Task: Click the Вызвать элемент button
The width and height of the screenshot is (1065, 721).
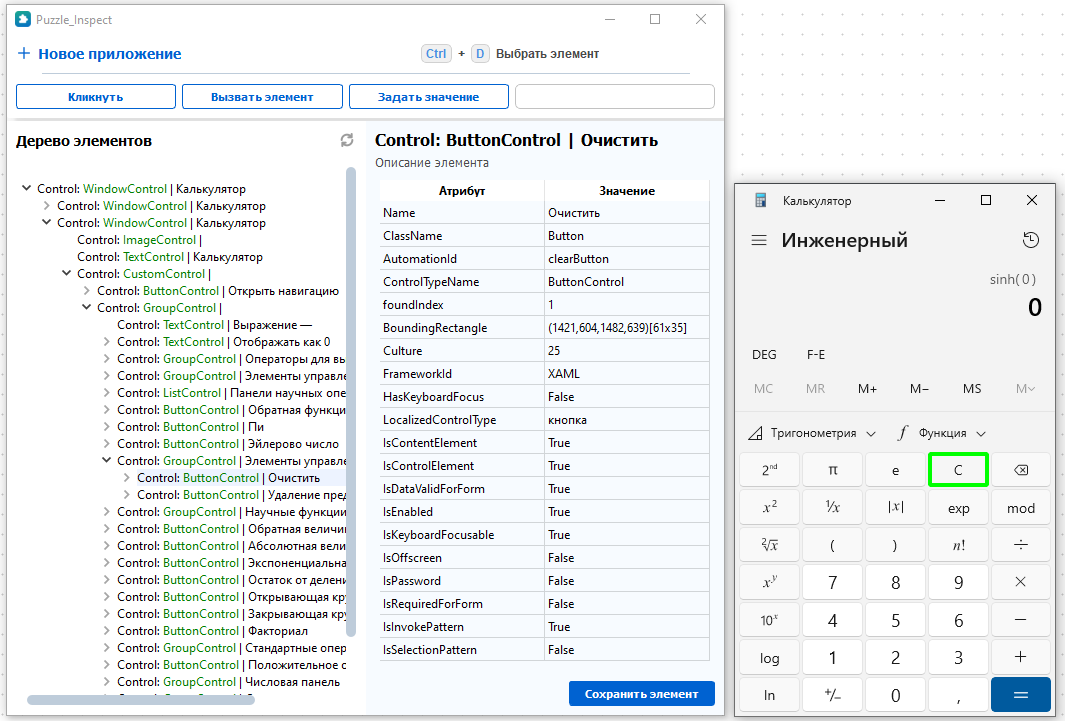Action: click(262, 96)
